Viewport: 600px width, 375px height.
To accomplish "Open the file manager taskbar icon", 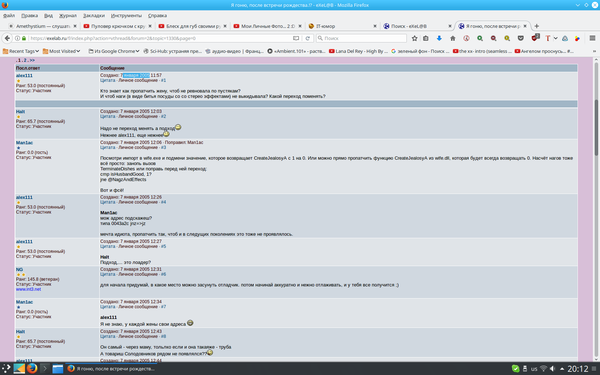I will tap(58, 368).
